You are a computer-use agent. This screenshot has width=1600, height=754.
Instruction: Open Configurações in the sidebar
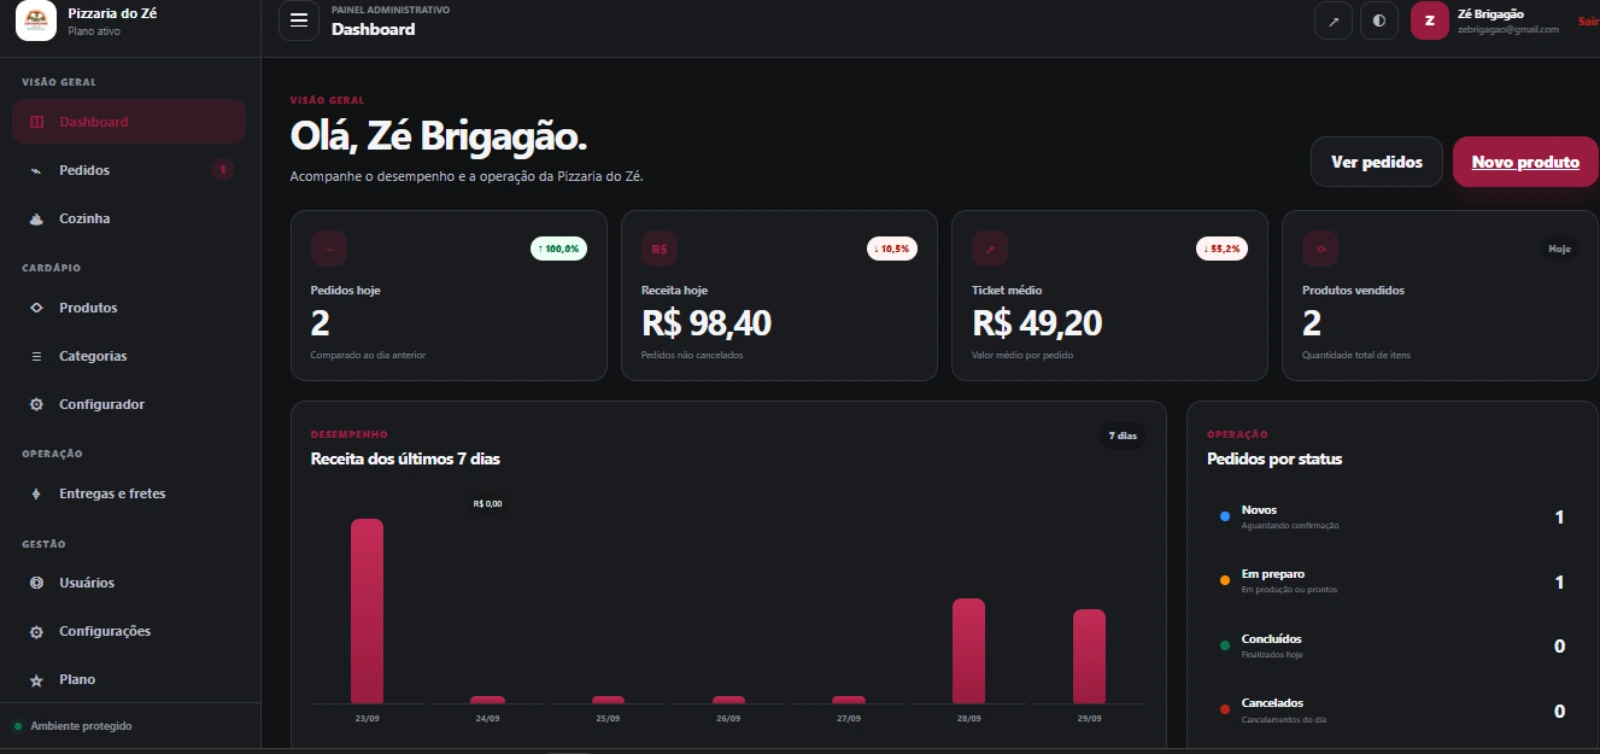click(x=129, y=631)
